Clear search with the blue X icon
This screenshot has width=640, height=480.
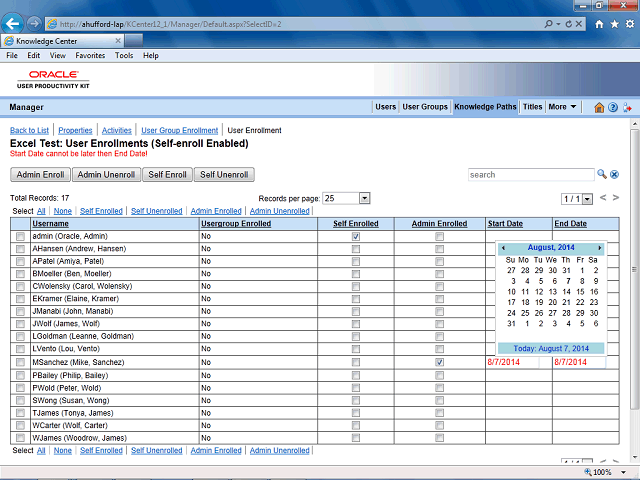[614, 175]
